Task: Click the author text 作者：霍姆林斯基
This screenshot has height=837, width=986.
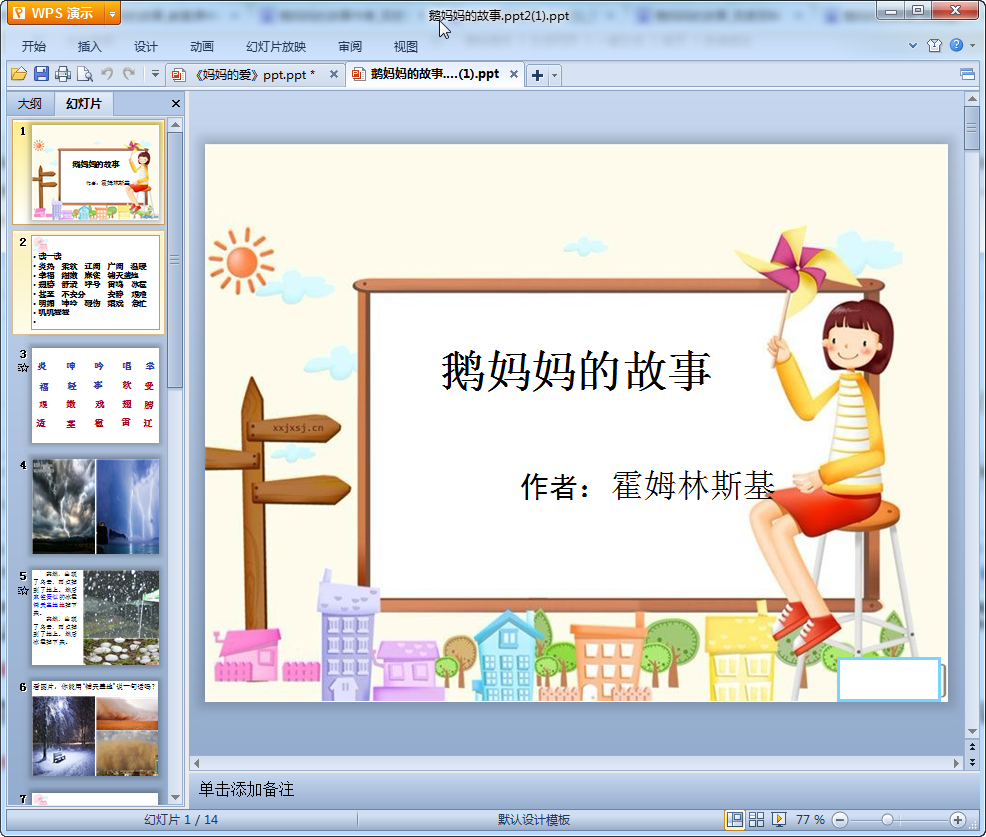Action: point(648,485)
